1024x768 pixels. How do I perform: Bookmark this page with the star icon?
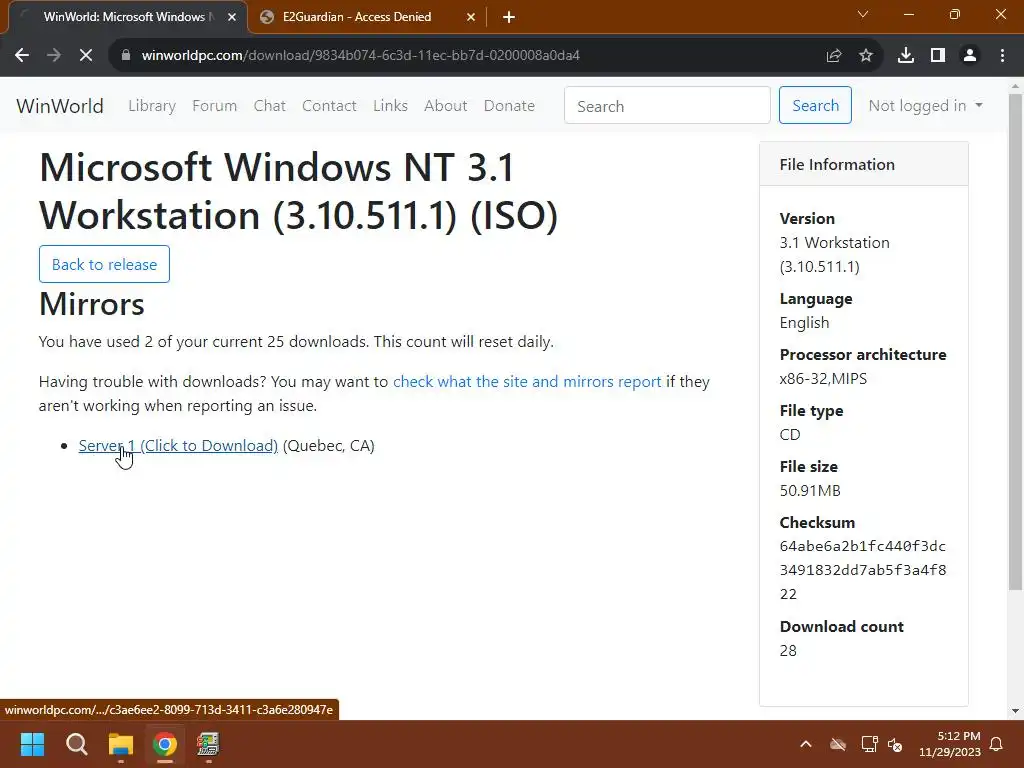pyautogui.click(x=866, y=56)
